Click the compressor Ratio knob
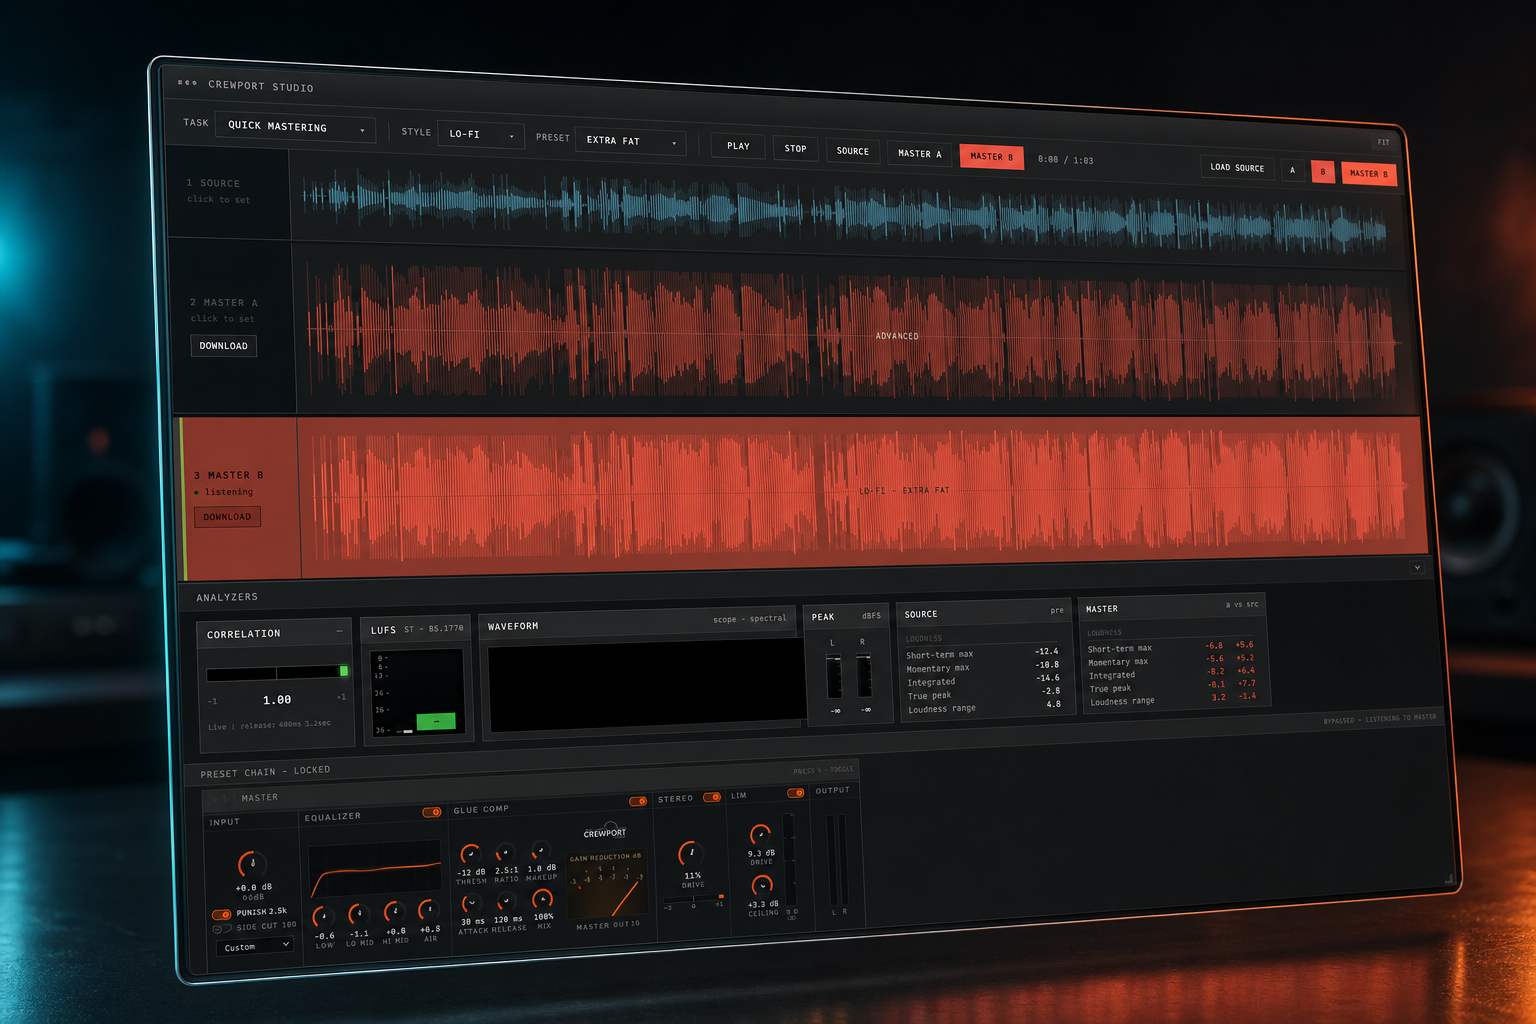 (505, 853)
